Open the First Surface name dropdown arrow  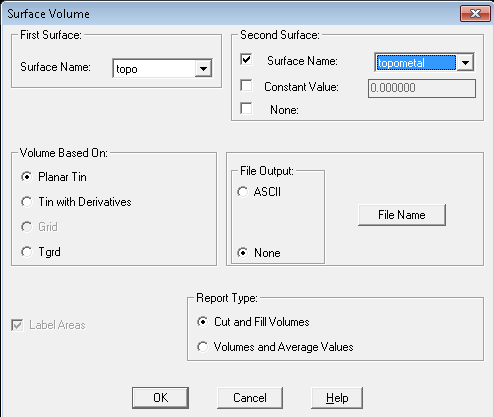click(203, 69)
